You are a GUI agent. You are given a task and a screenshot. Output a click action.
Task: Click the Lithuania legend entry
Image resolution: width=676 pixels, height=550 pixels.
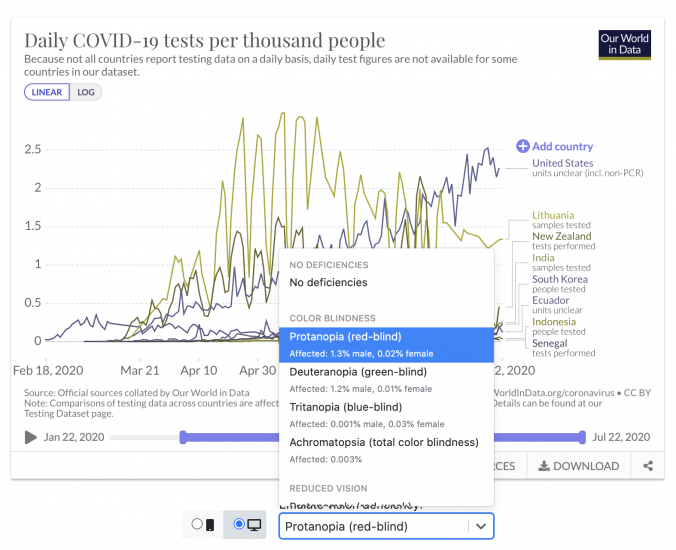(553, 215)
